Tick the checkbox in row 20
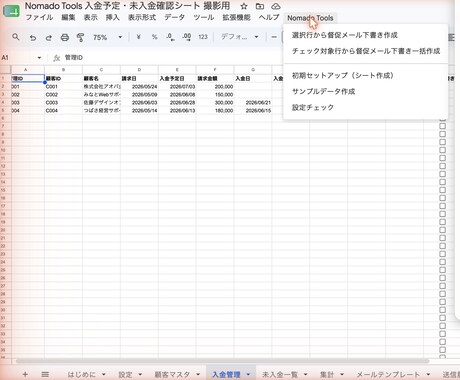This screenshot has height=380, width=460. [x=443, y=230]
